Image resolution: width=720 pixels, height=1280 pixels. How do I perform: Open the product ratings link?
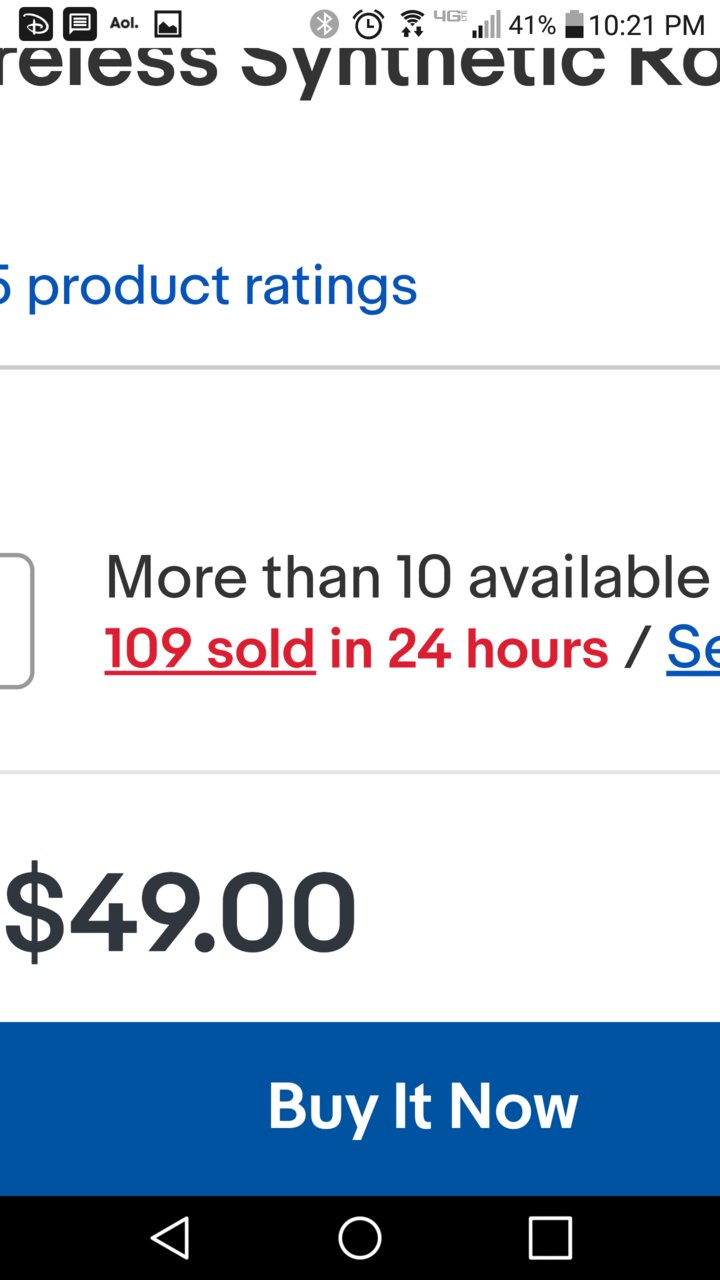(208, 286)
